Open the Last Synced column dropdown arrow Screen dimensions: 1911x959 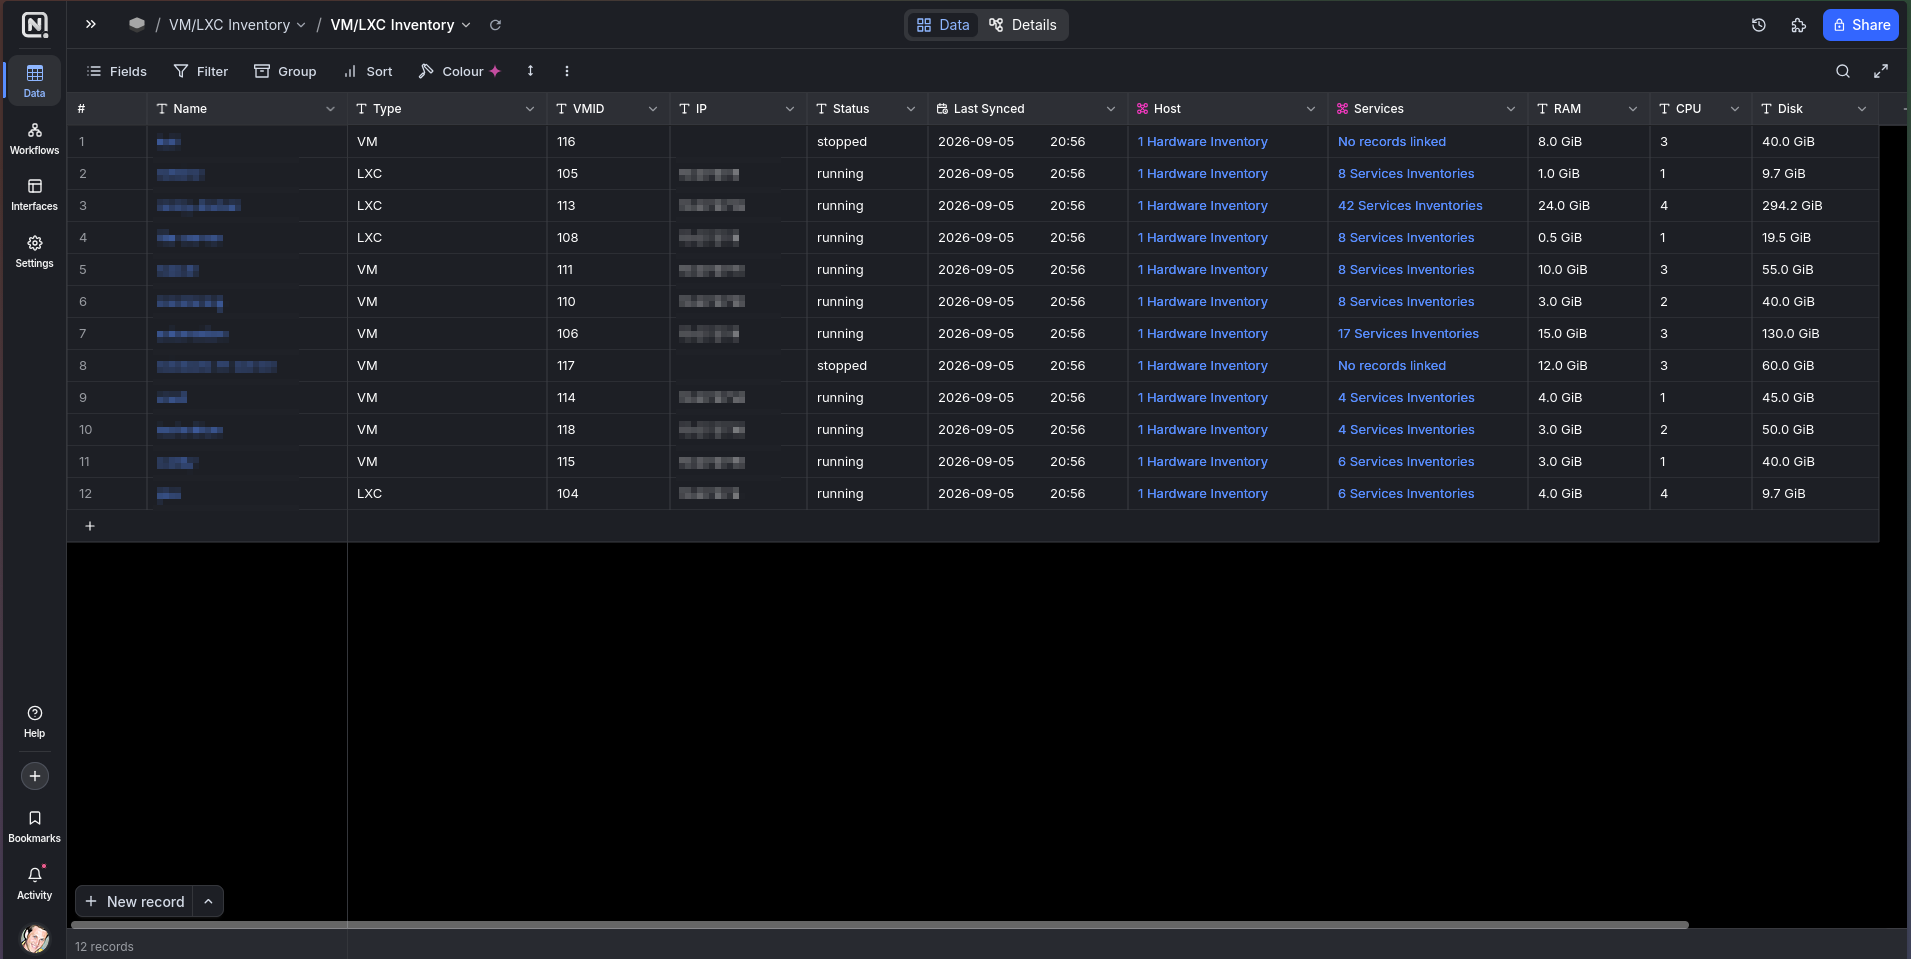[1111, 109]
